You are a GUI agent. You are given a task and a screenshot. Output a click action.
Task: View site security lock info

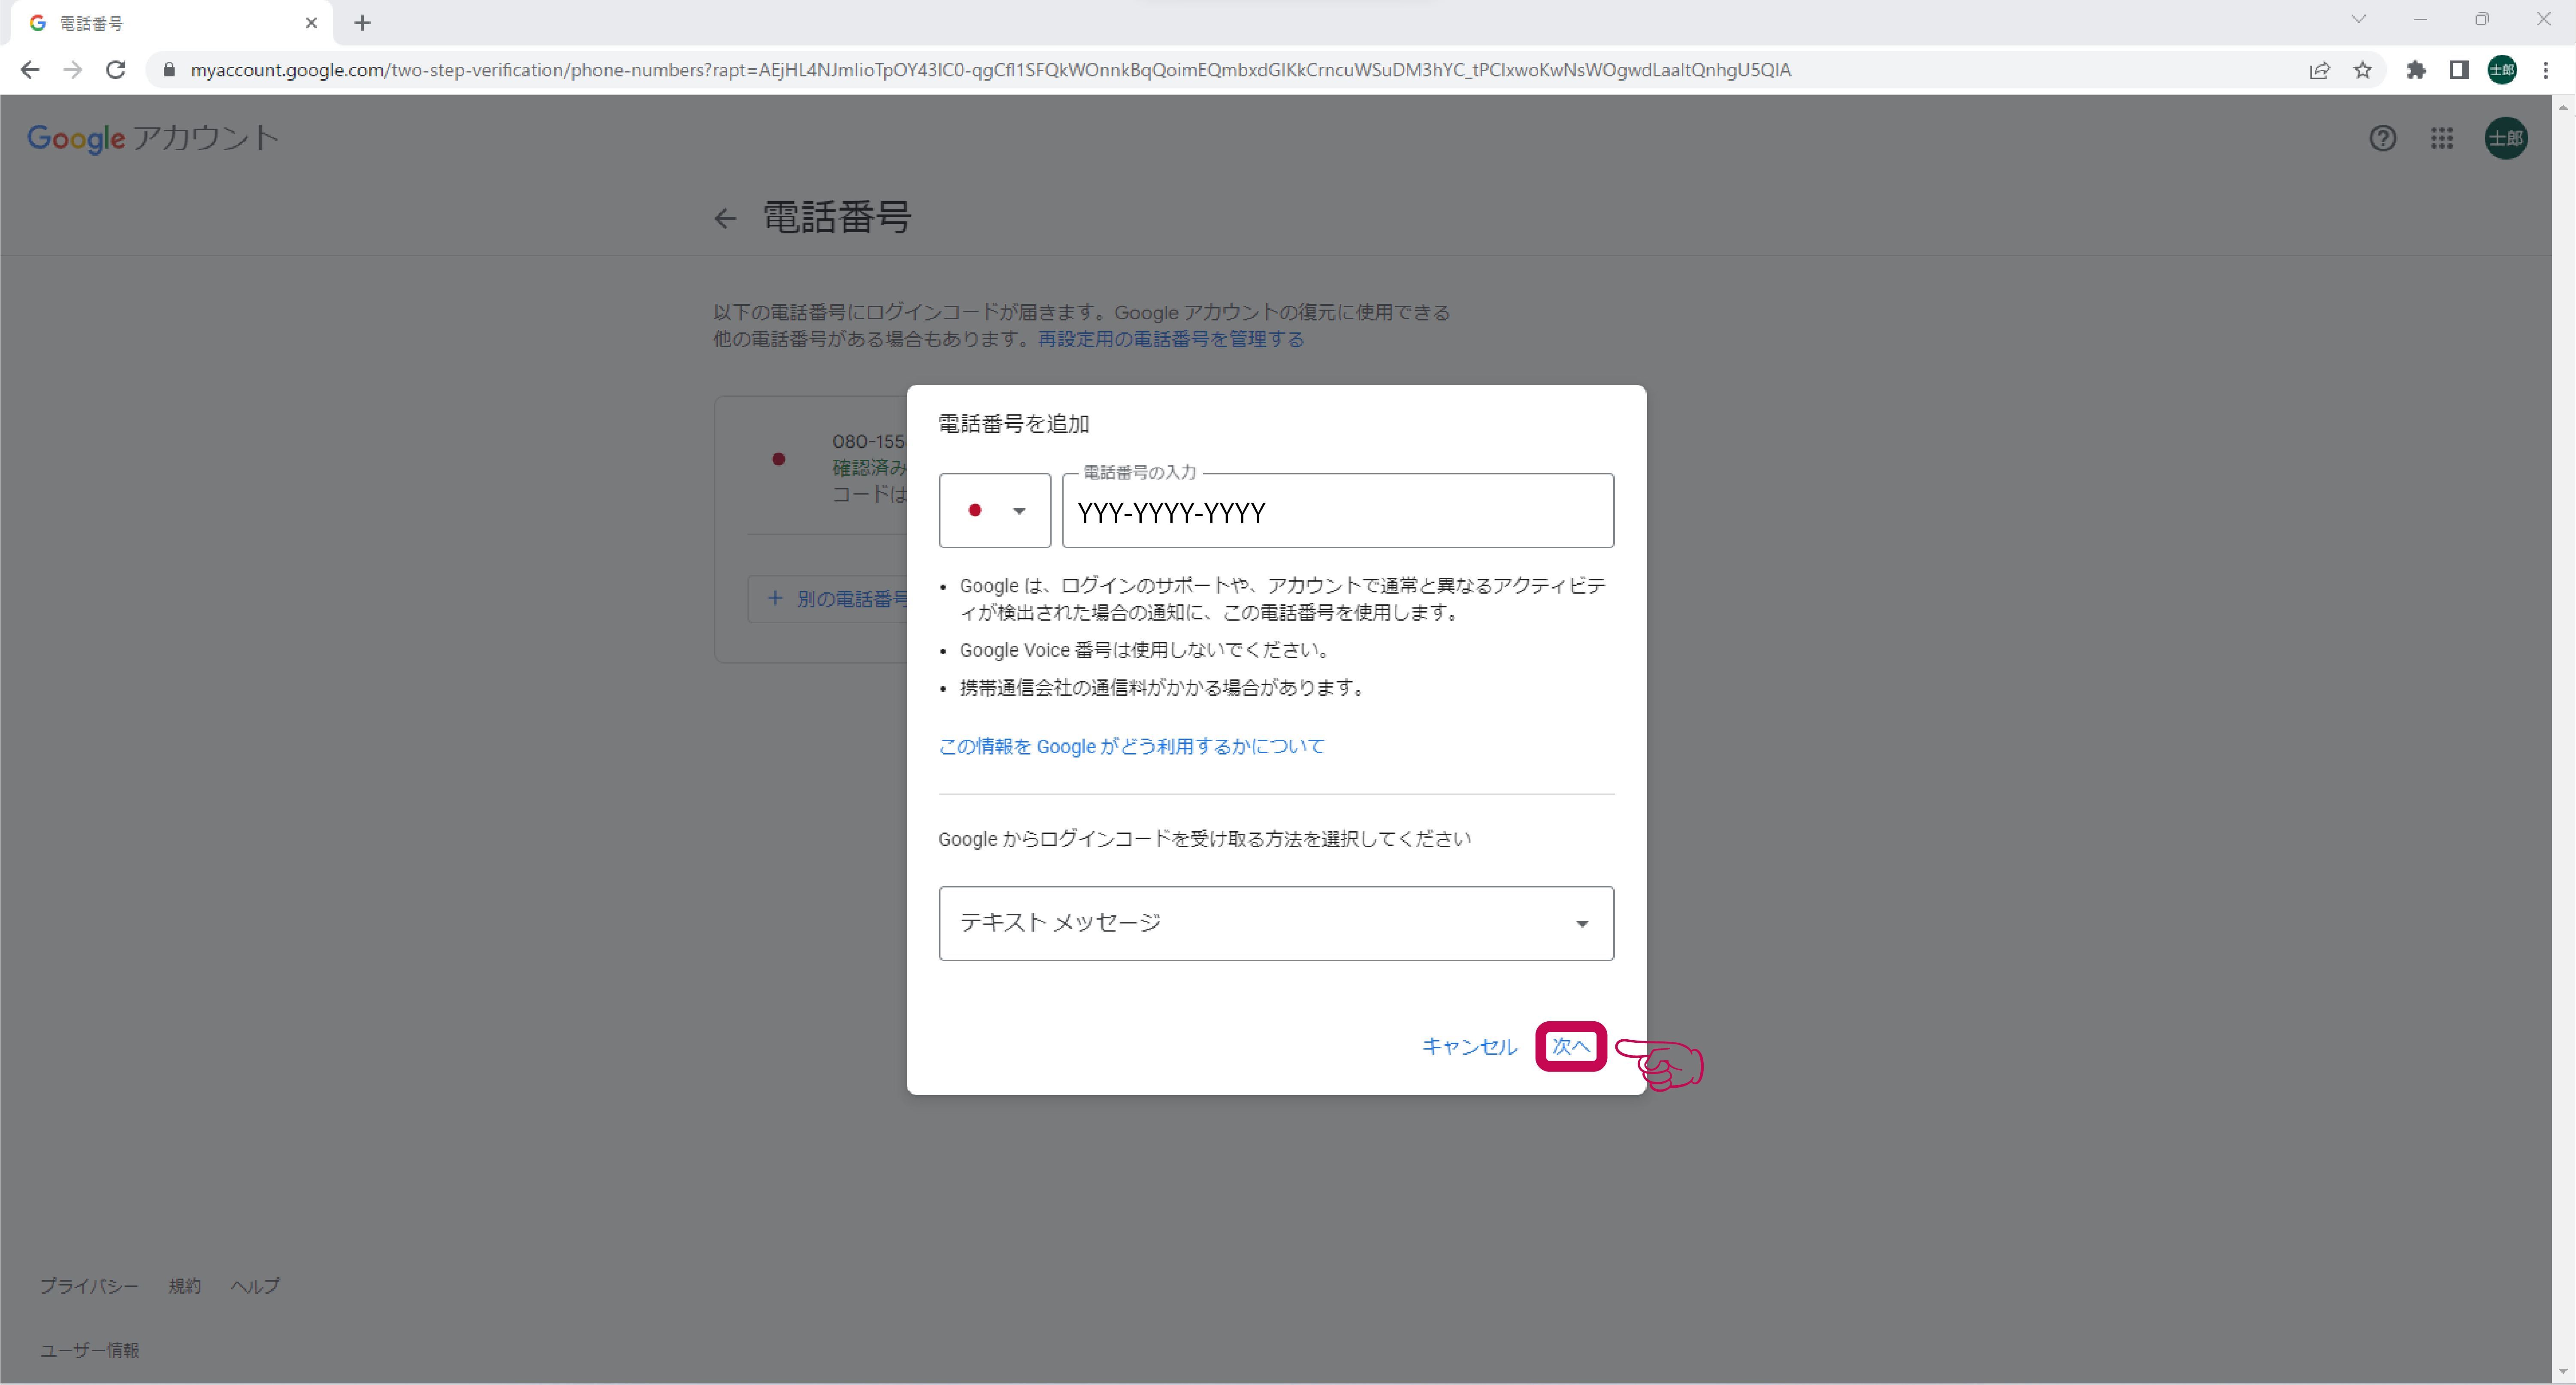tap(169, 70)
